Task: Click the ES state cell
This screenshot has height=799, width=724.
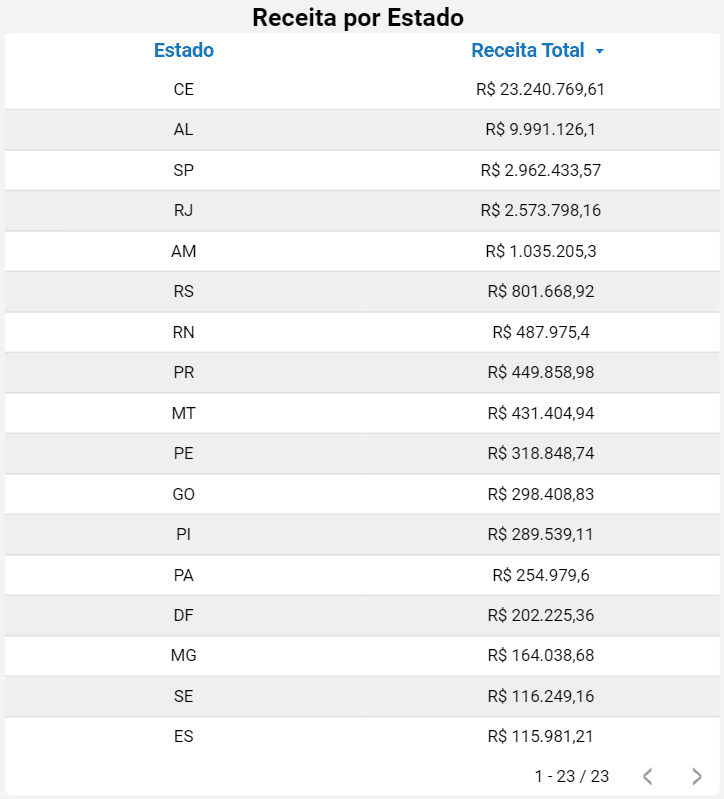Action: (184, 736)
